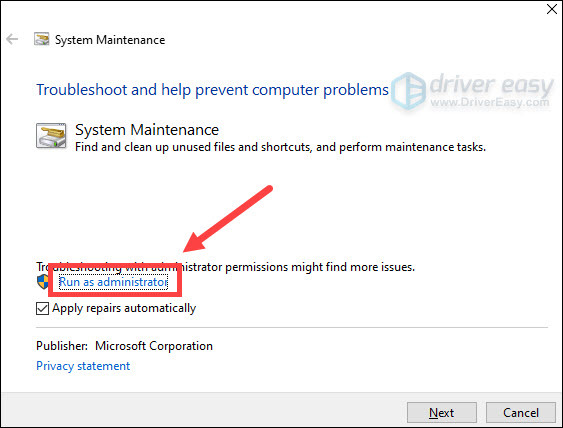
Task: Click the System Maintenance window title text
Action: (x=110, y=40)
